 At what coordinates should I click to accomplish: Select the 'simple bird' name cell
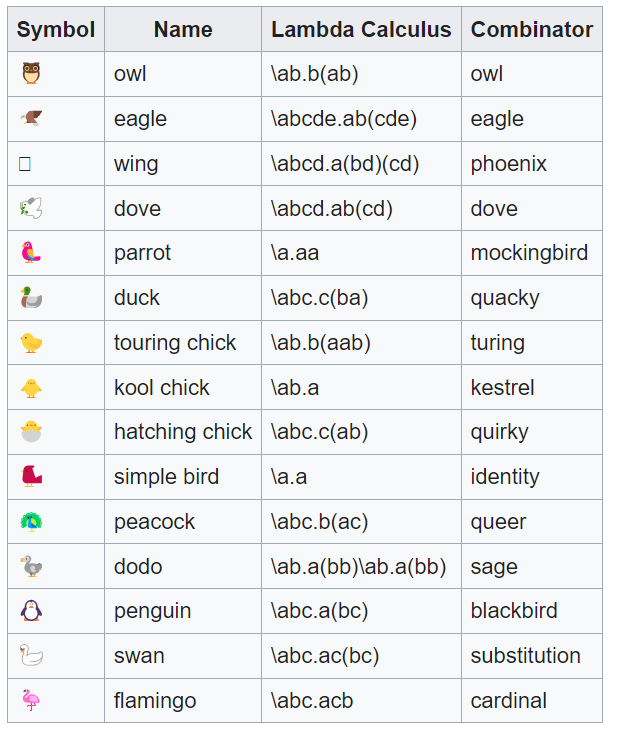166,477
